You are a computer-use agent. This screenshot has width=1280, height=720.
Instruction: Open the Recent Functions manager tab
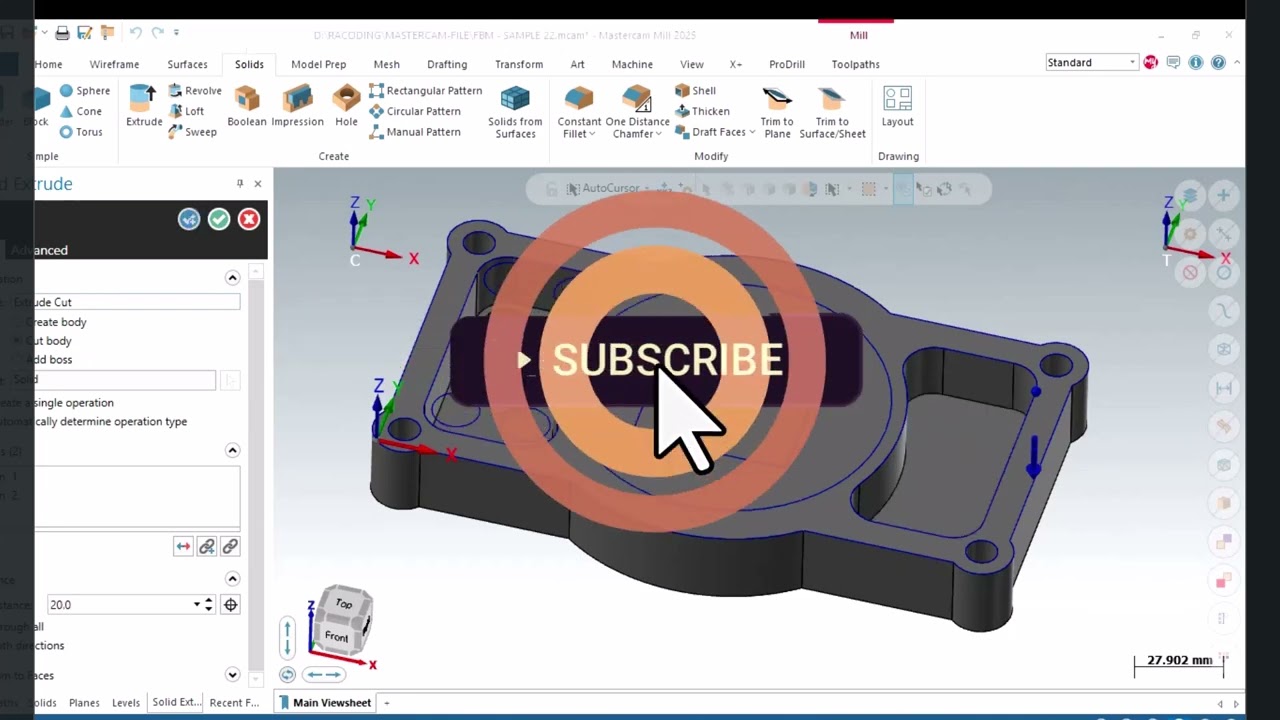pos(234,703)
